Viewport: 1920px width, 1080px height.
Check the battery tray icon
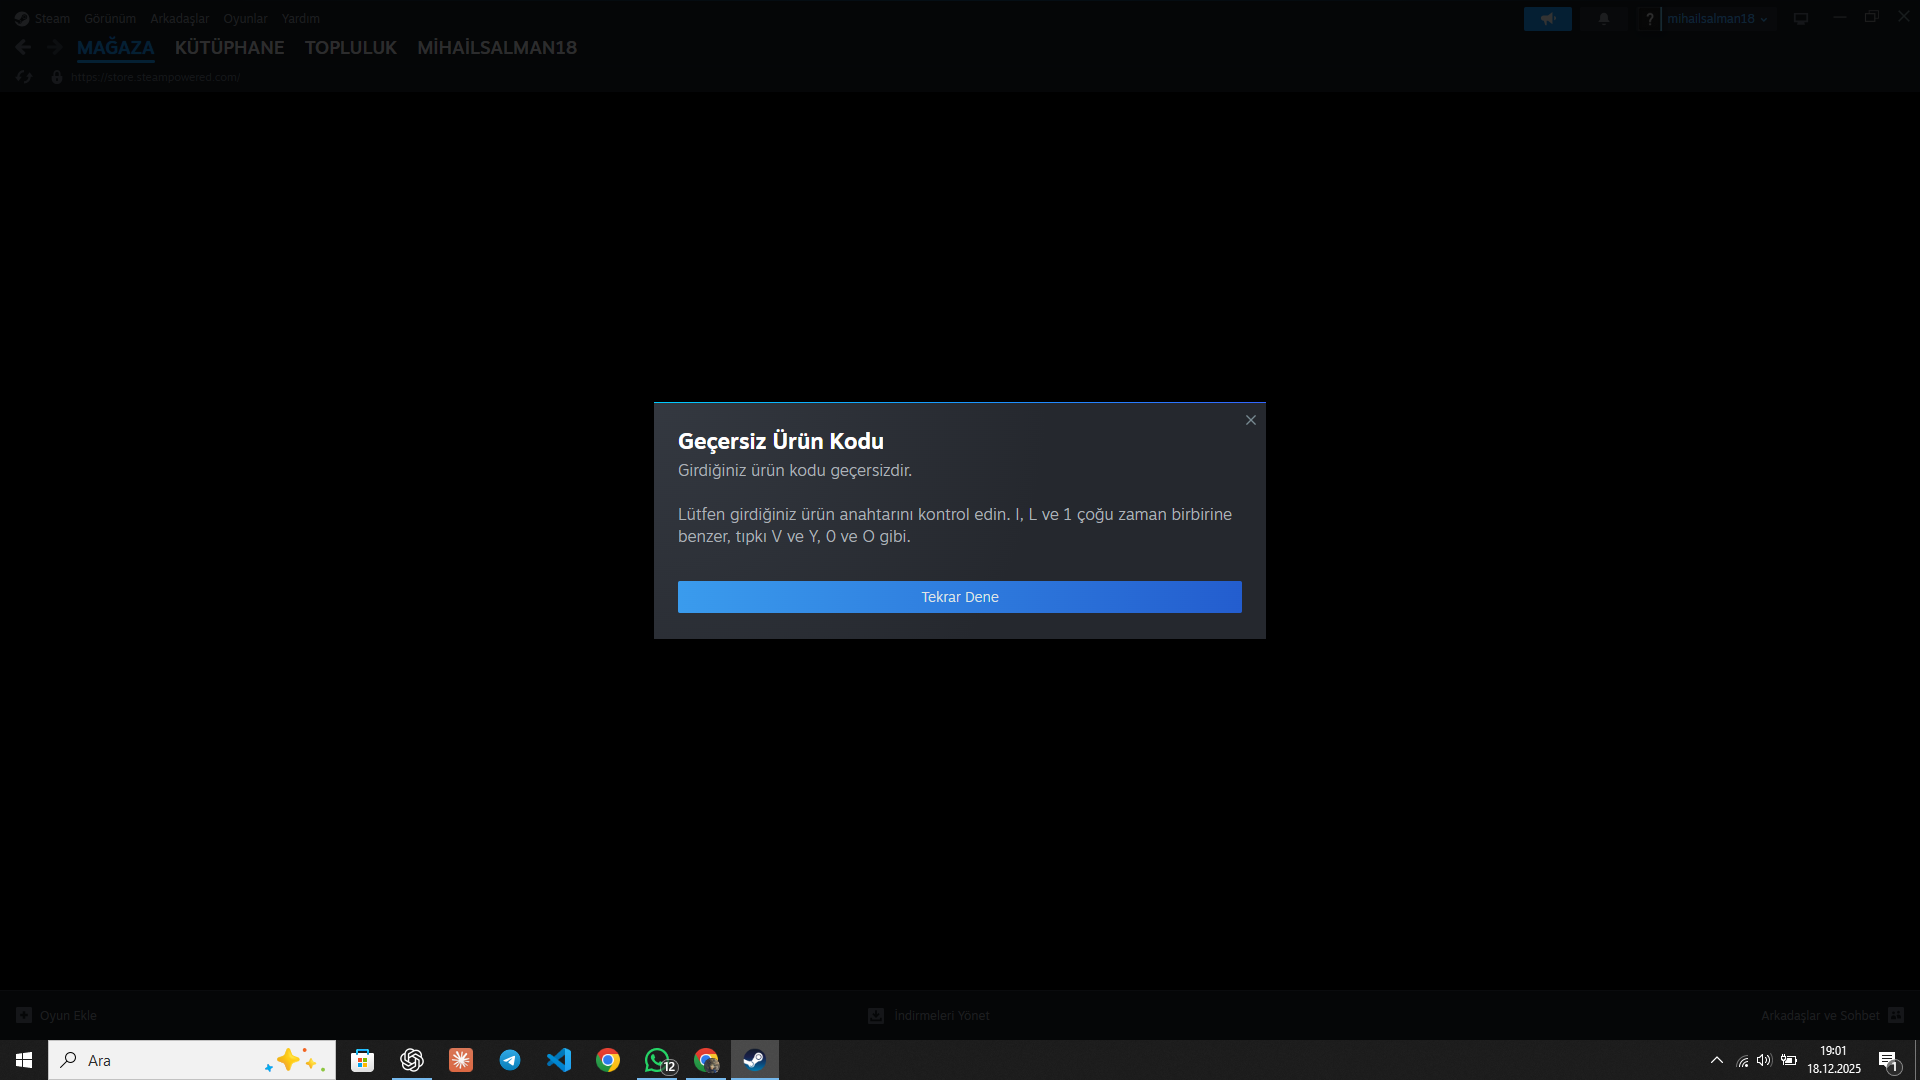coord(1789,1060)
